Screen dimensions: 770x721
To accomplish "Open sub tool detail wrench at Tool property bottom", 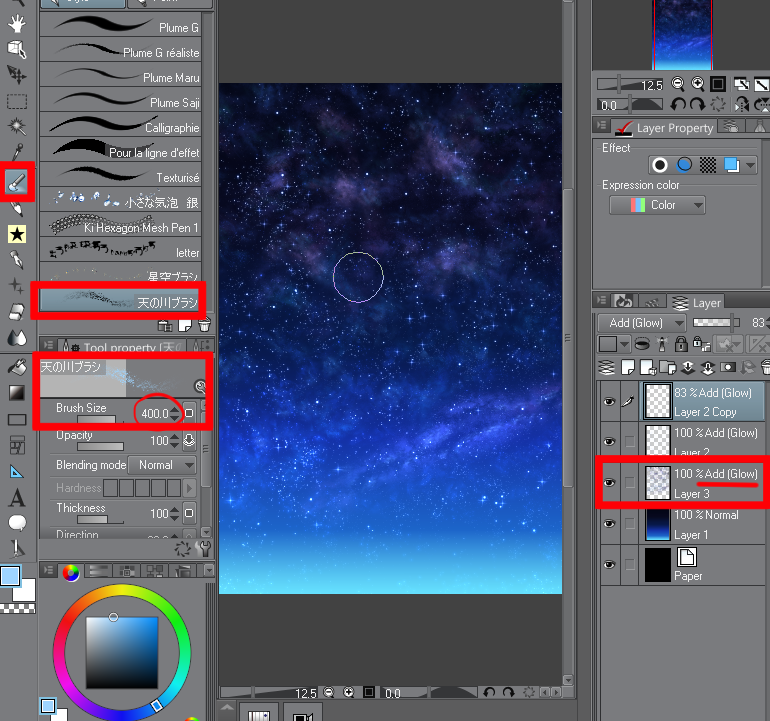I will pos(203,549).
